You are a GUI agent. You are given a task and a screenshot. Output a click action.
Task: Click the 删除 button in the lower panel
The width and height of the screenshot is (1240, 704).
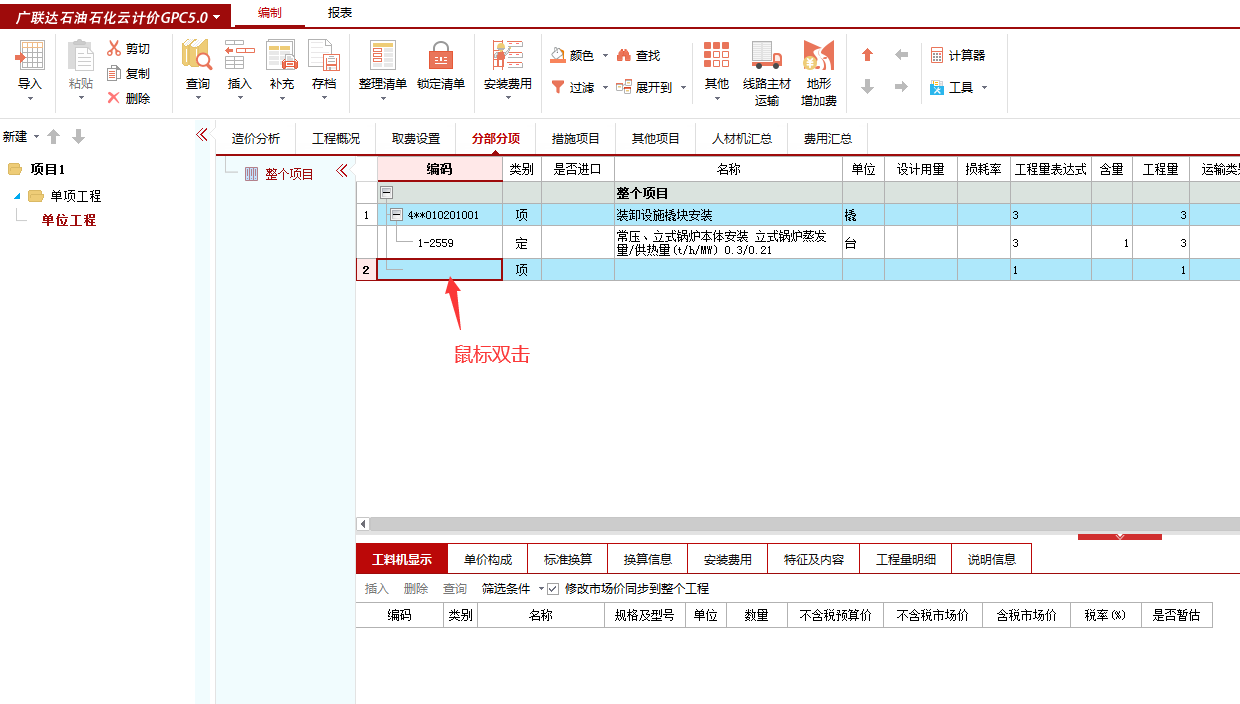[419, 588]
